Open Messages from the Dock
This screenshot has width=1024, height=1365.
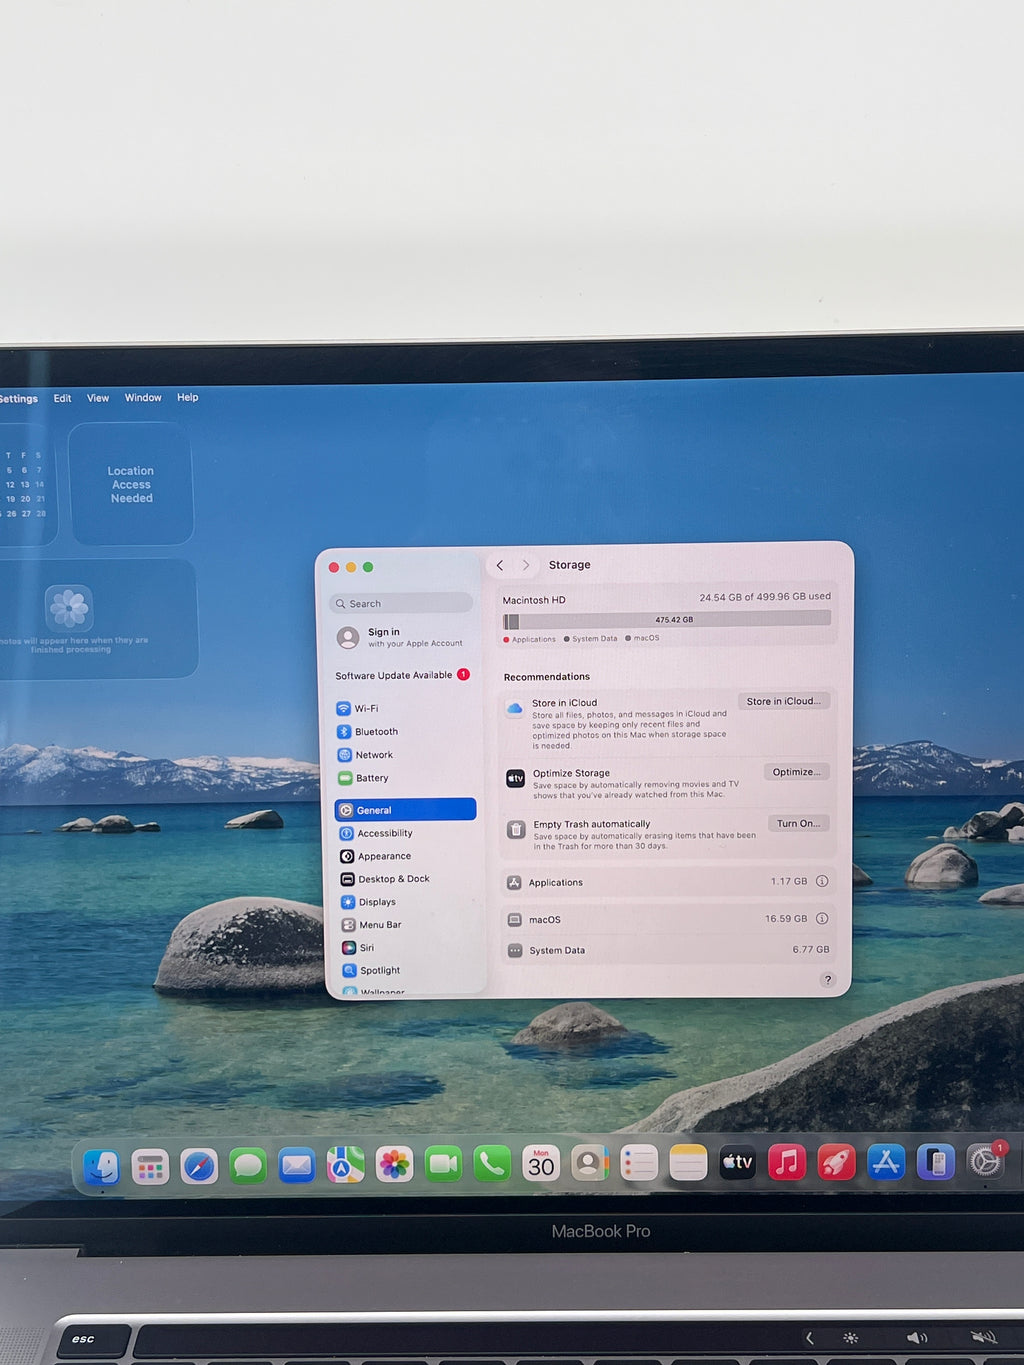tap(248, 1166)
